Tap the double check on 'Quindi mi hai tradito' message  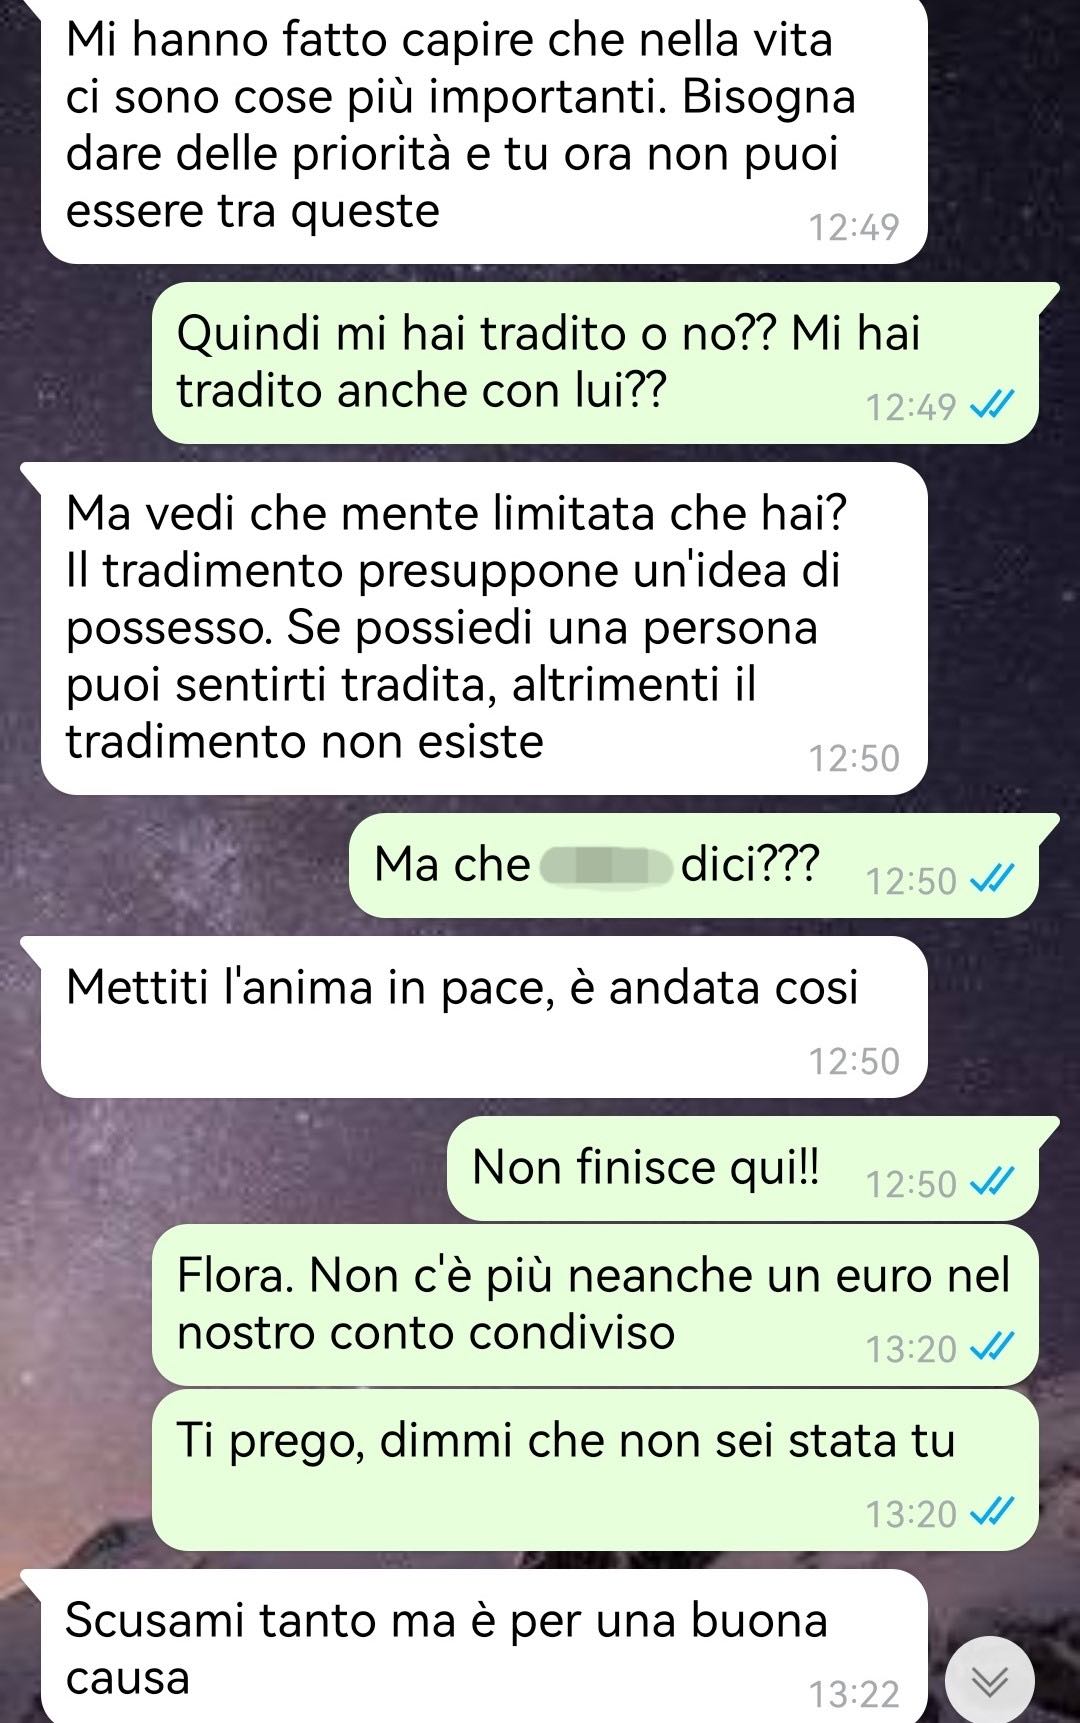(993, 405)
